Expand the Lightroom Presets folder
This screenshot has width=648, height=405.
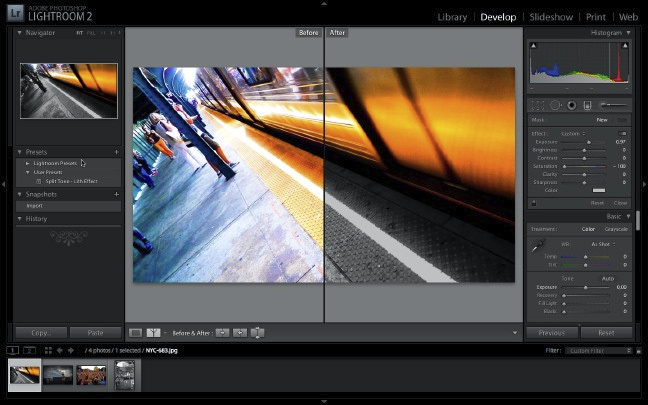point(28,163)
